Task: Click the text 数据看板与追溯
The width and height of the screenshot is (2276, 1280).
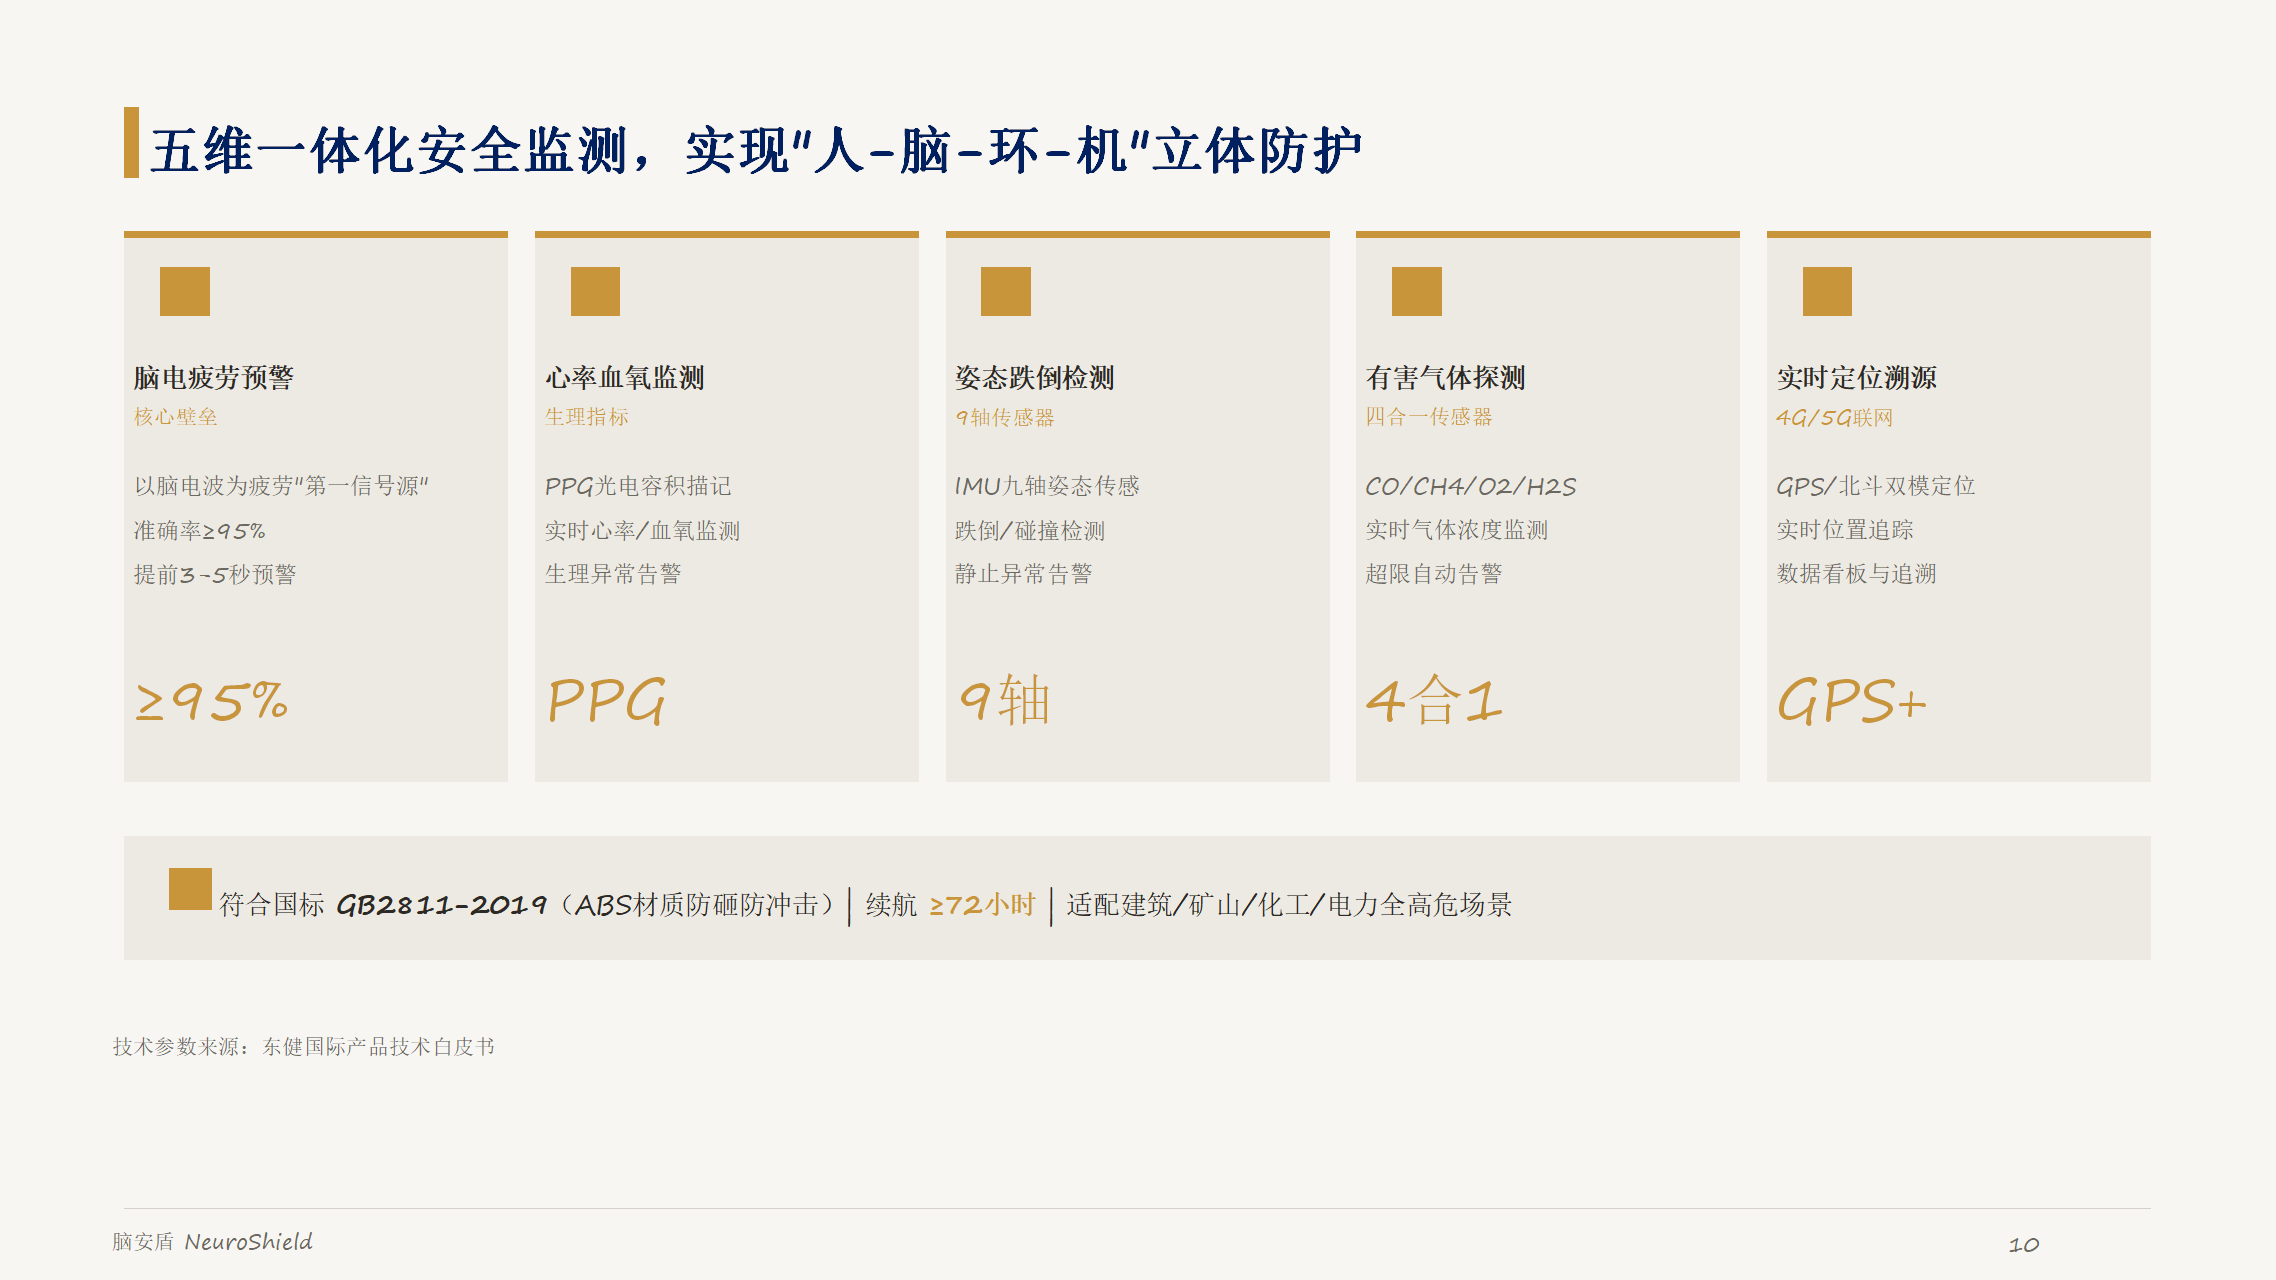Action: pyautogui.click(x=1857, y=574)
